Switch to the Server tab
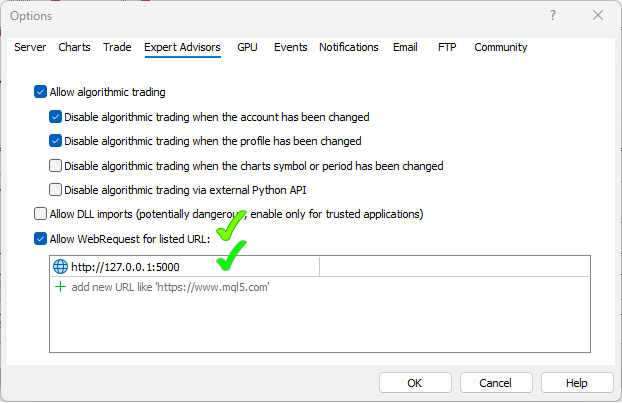Viewport: 622px width, 403px height. coord(30,47)
